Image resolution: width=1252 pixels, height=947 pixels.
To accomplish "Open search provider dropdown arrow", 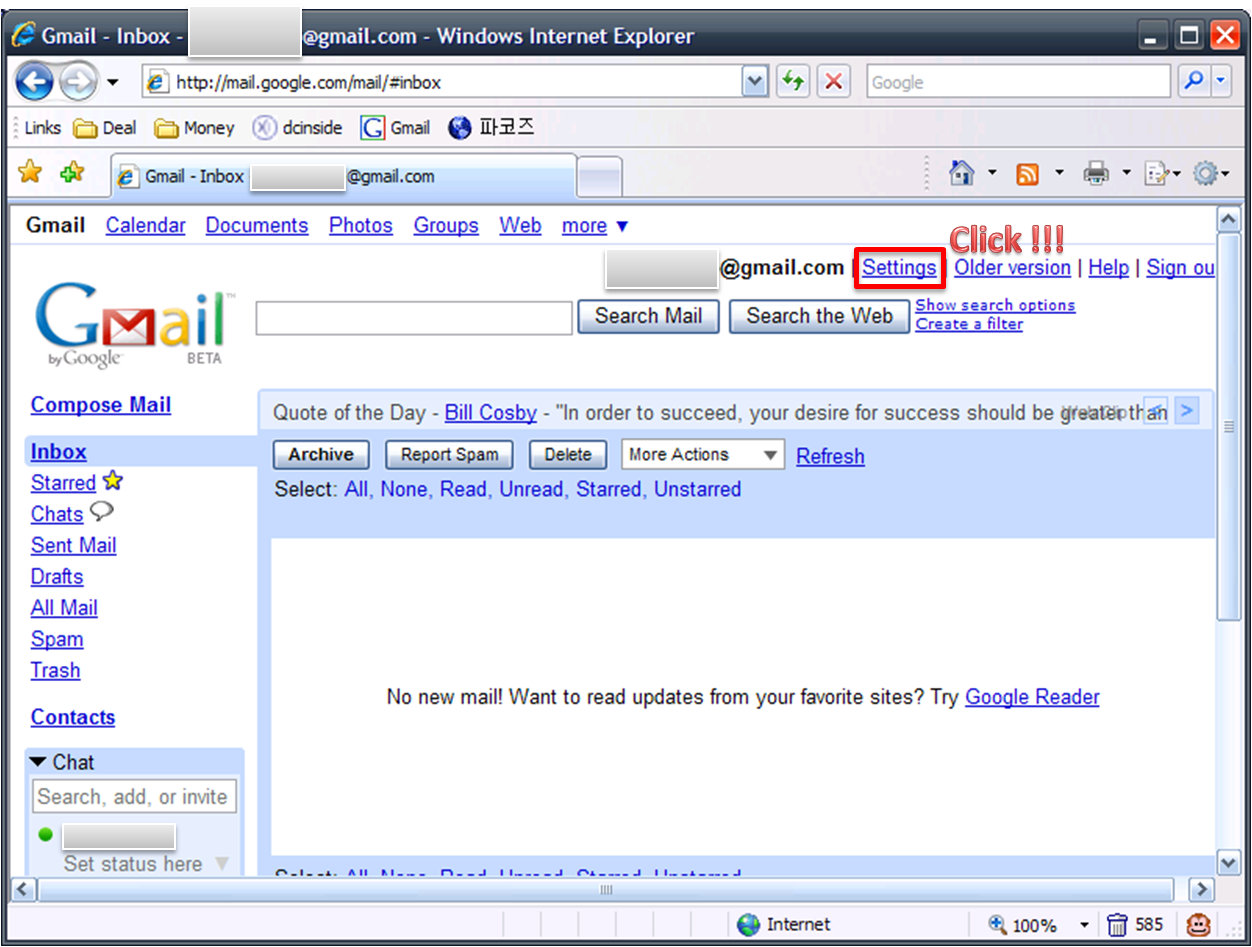I will point(1221,82).
